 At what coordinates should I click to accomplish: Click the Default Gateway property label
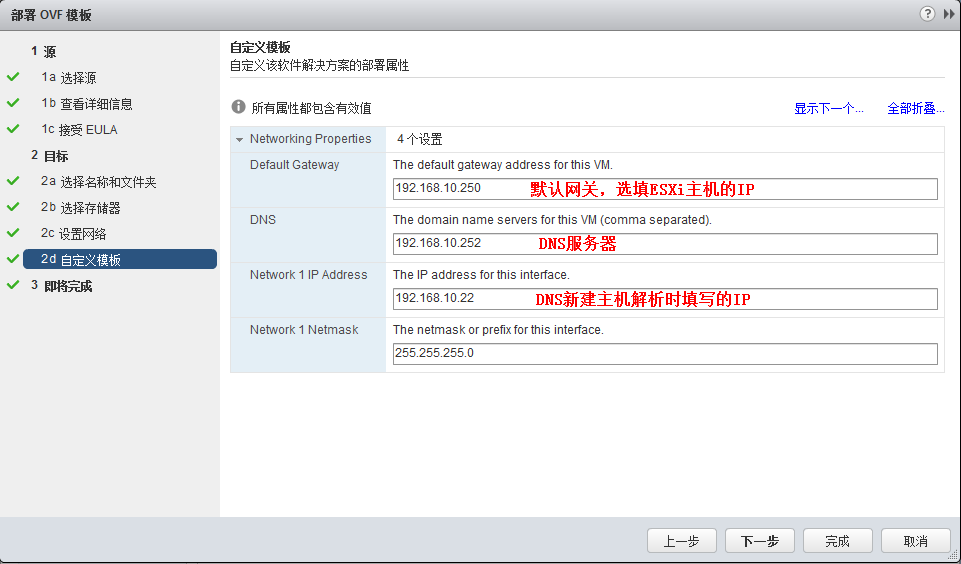click(x=294, y=165)
